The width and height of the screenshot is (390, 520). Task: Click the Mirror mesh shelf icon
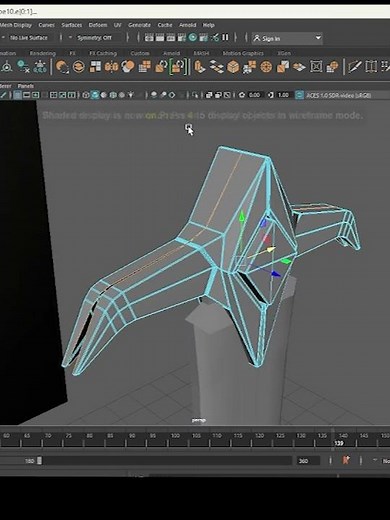point(111,67)
